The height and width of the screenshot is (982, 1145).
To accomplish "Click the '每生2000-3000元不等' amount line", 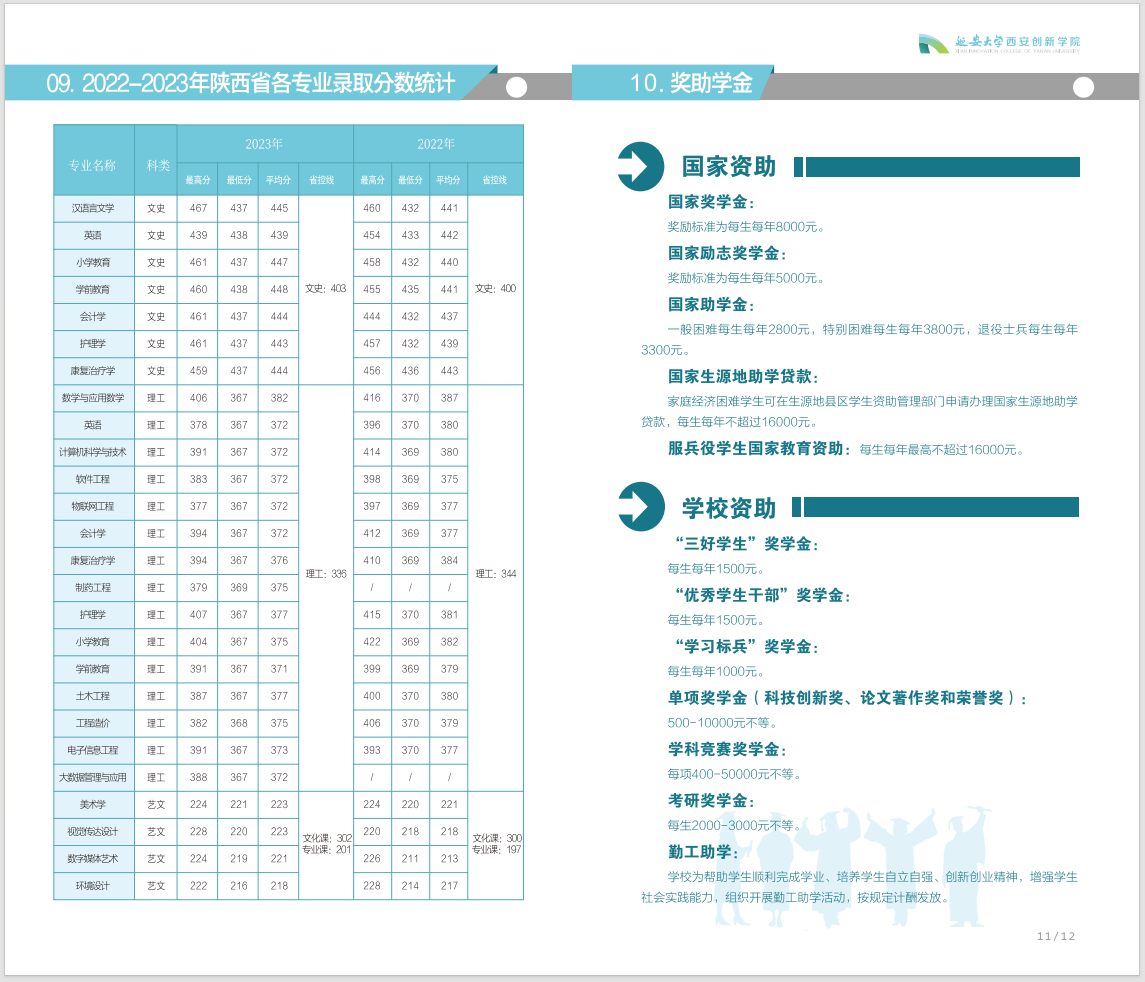I will [734, 826].
